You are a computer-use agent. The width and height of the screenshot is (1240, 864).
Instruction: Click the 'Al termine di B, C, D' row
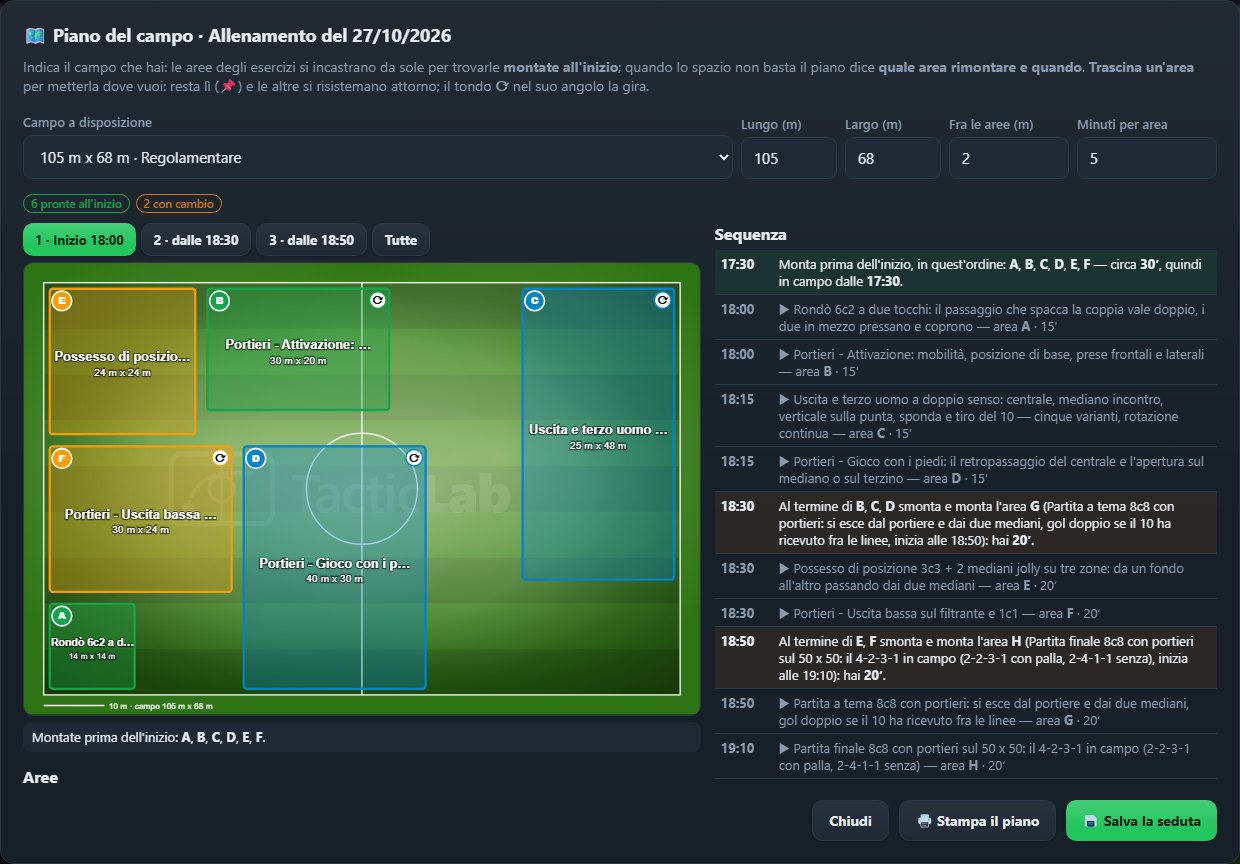[966, 523]
